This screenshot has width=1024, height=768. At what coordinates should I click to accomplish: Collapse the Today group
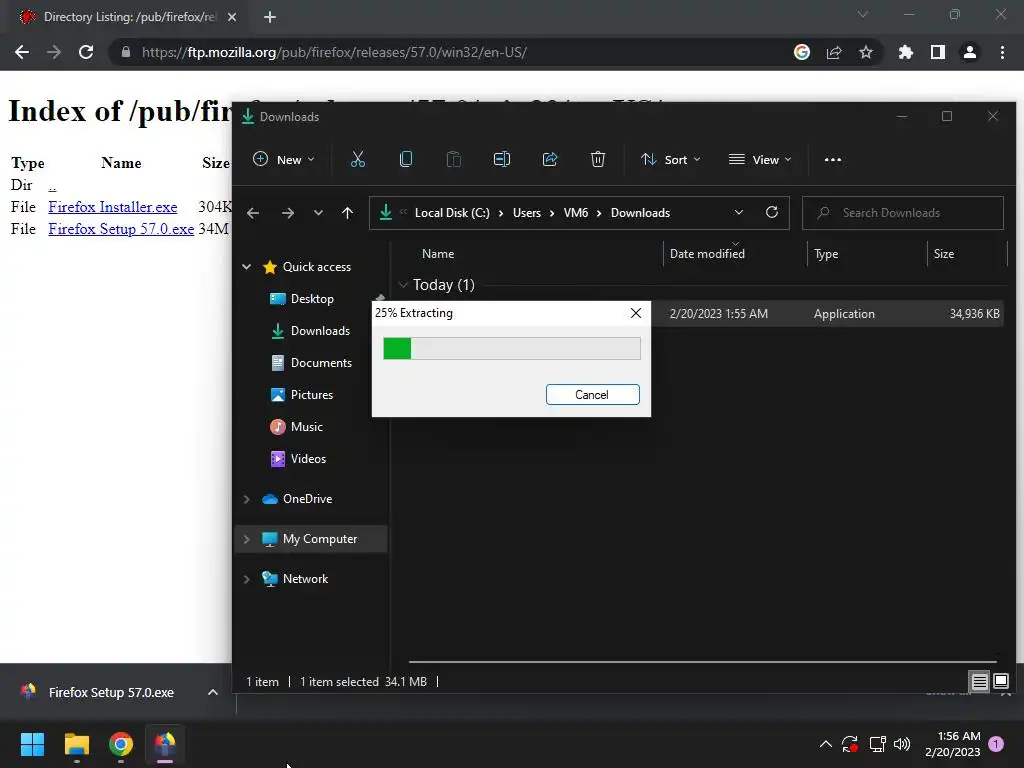403,285
